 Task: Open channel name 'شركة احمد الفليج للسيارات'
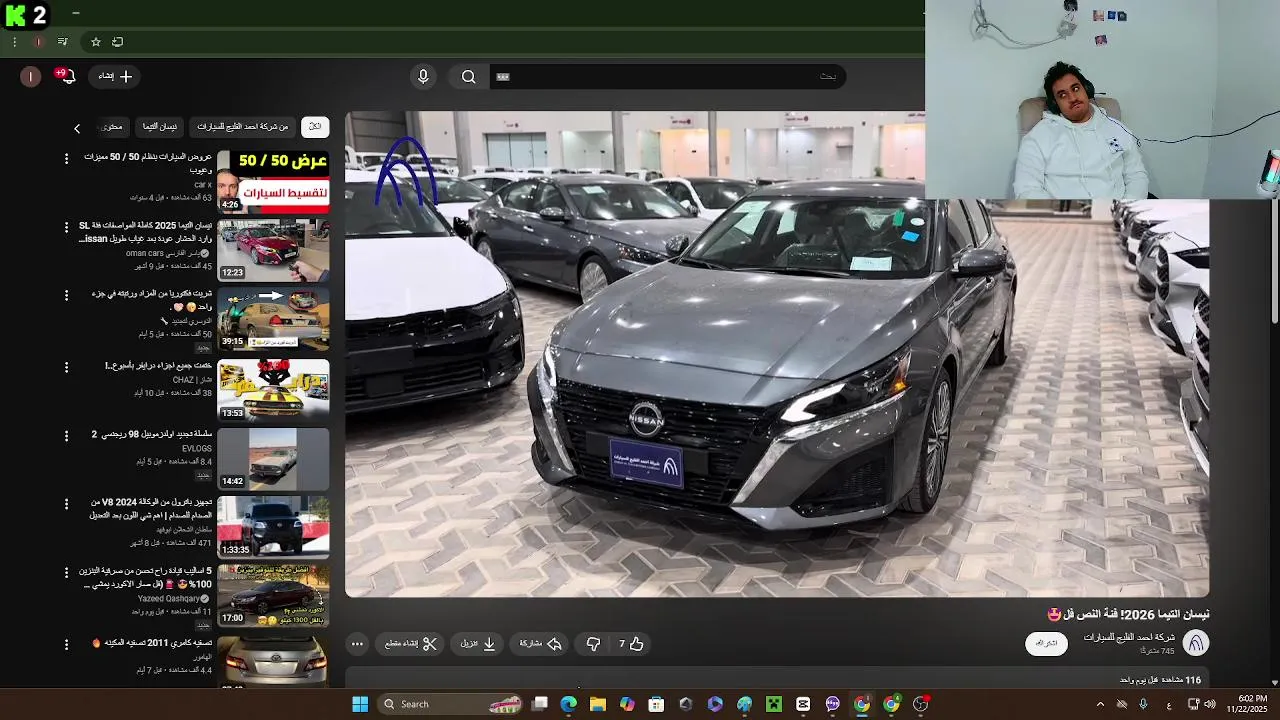tap(1128, 637)
